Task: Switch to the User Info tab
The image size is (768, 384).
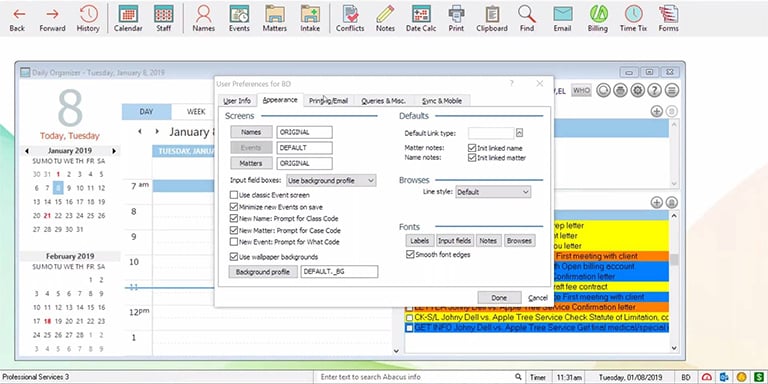Action: [237, 101]
